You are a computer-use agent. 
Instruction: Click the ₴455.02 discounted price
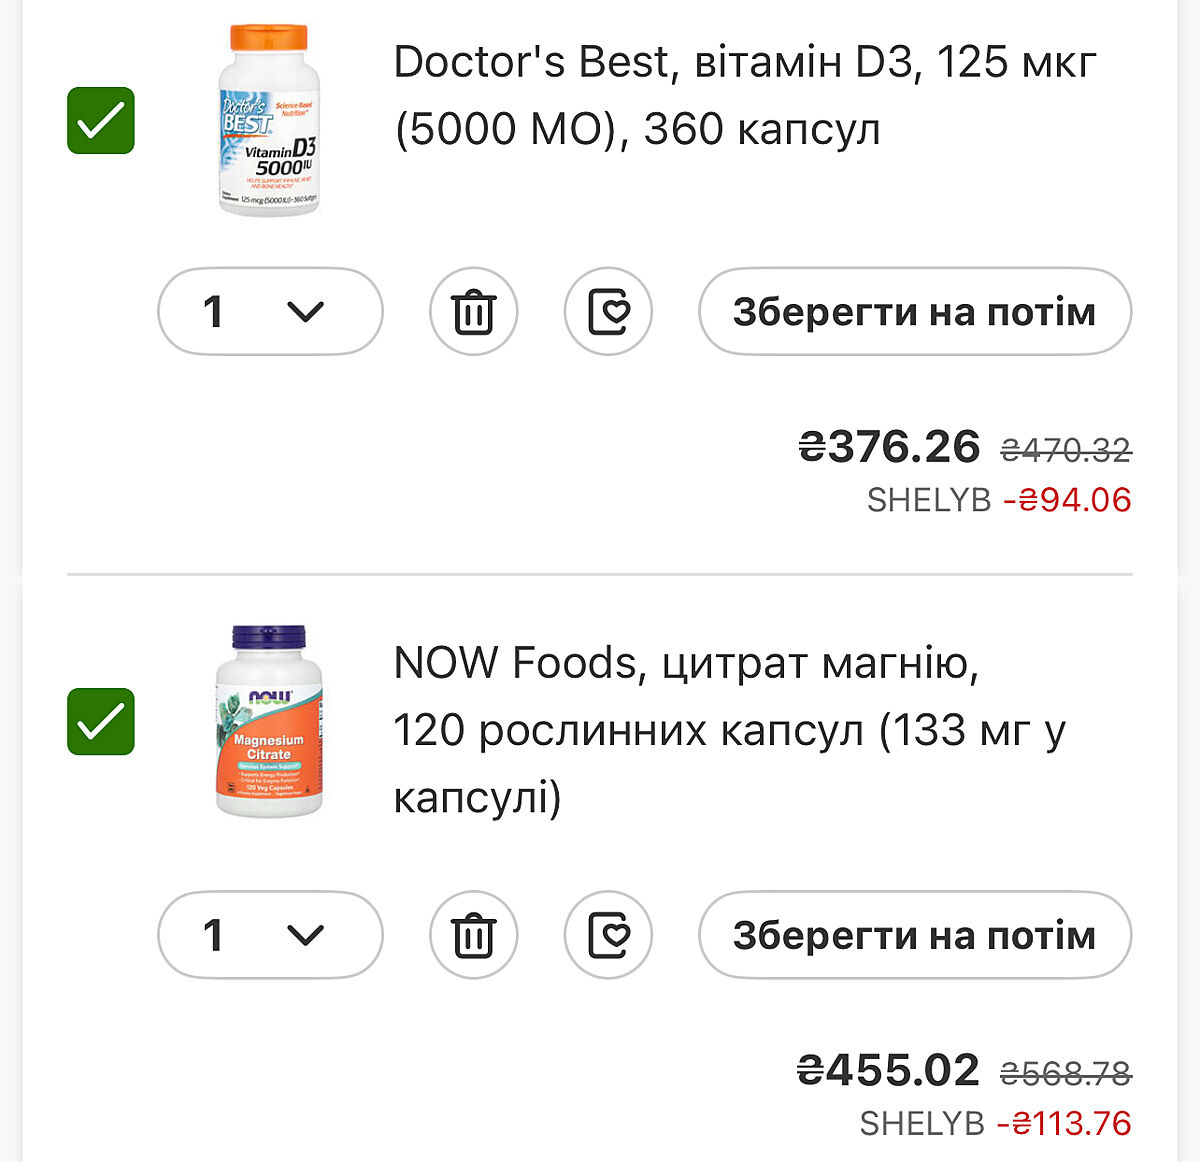888,1070
